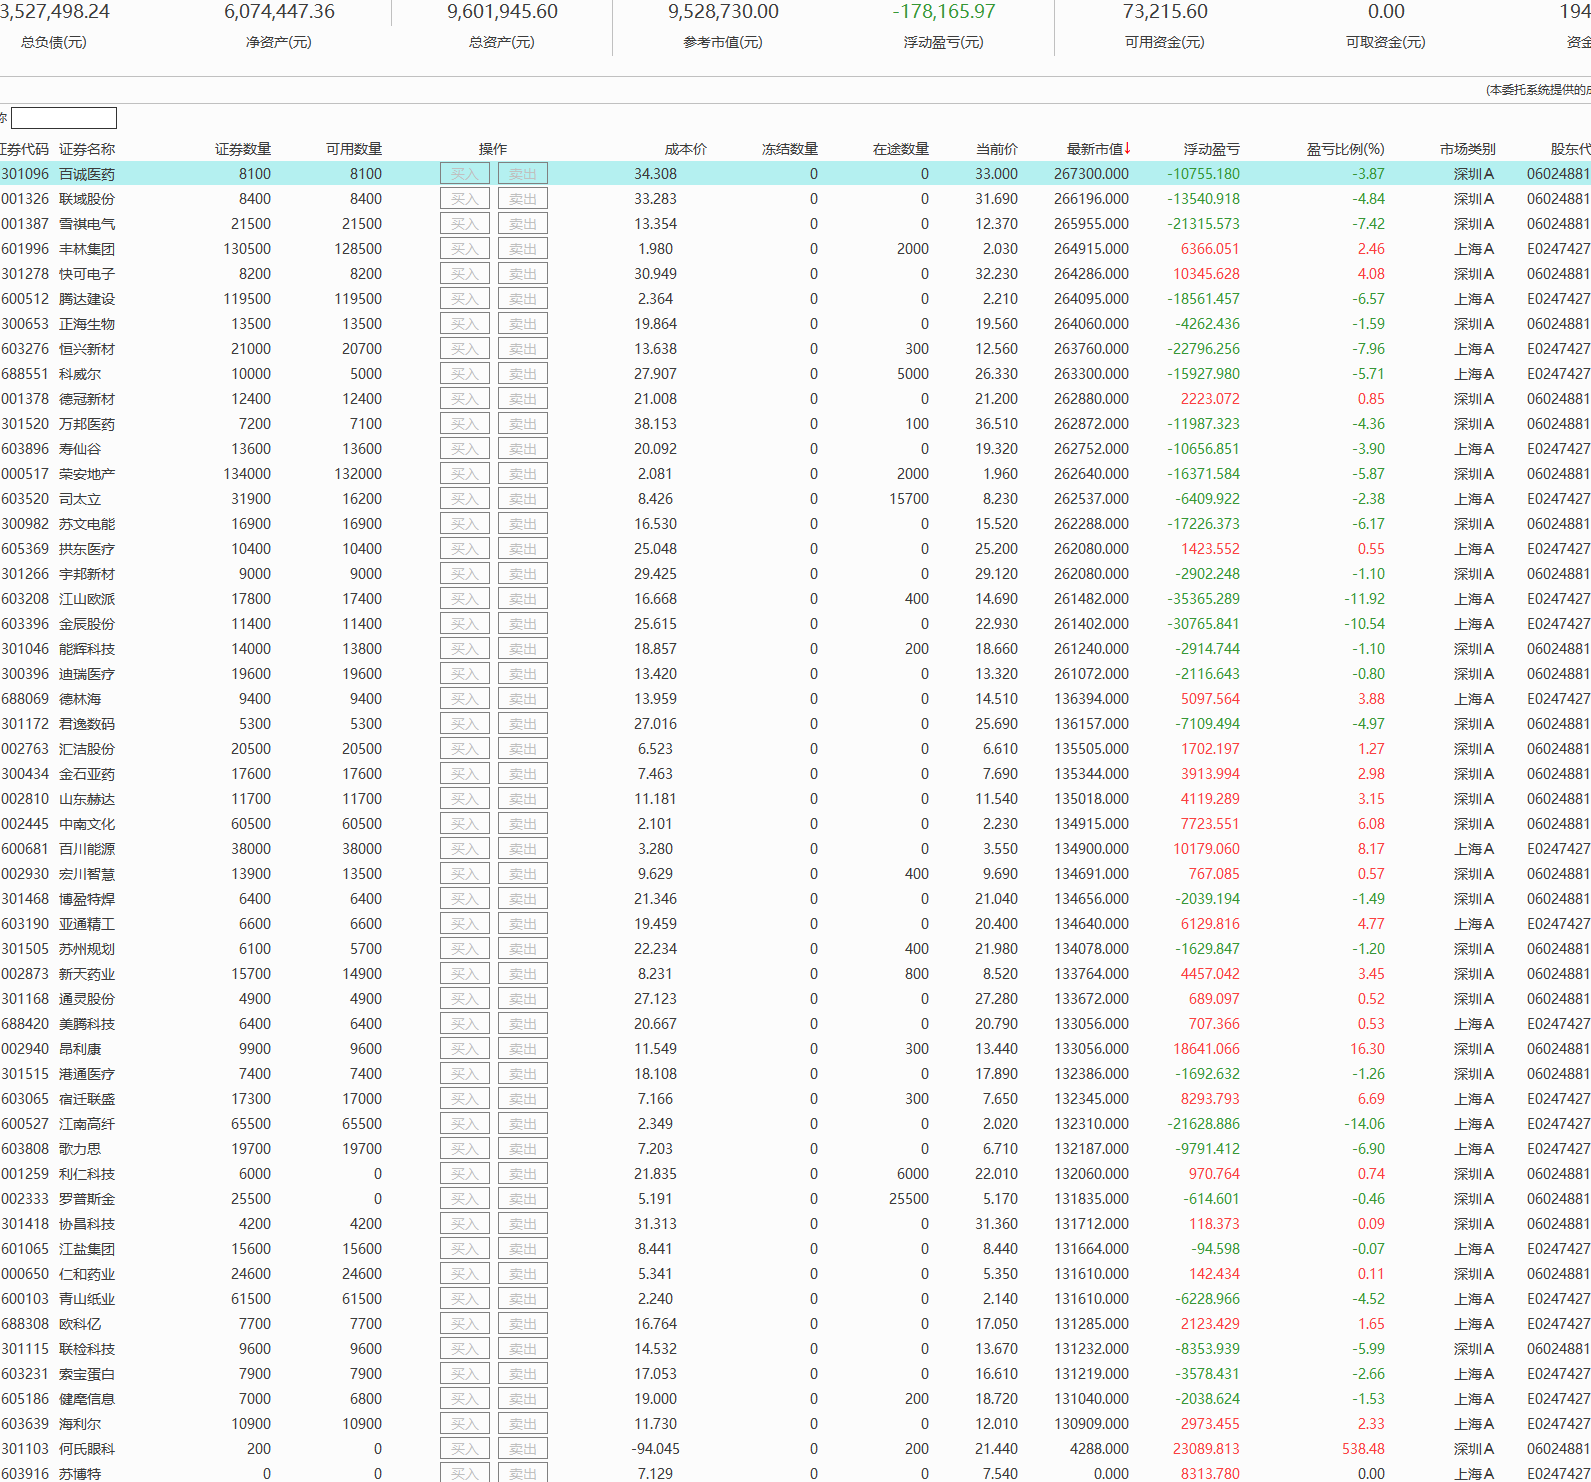Click 买入 button for 德林海

pyautogui.click(x=465, y=699)
